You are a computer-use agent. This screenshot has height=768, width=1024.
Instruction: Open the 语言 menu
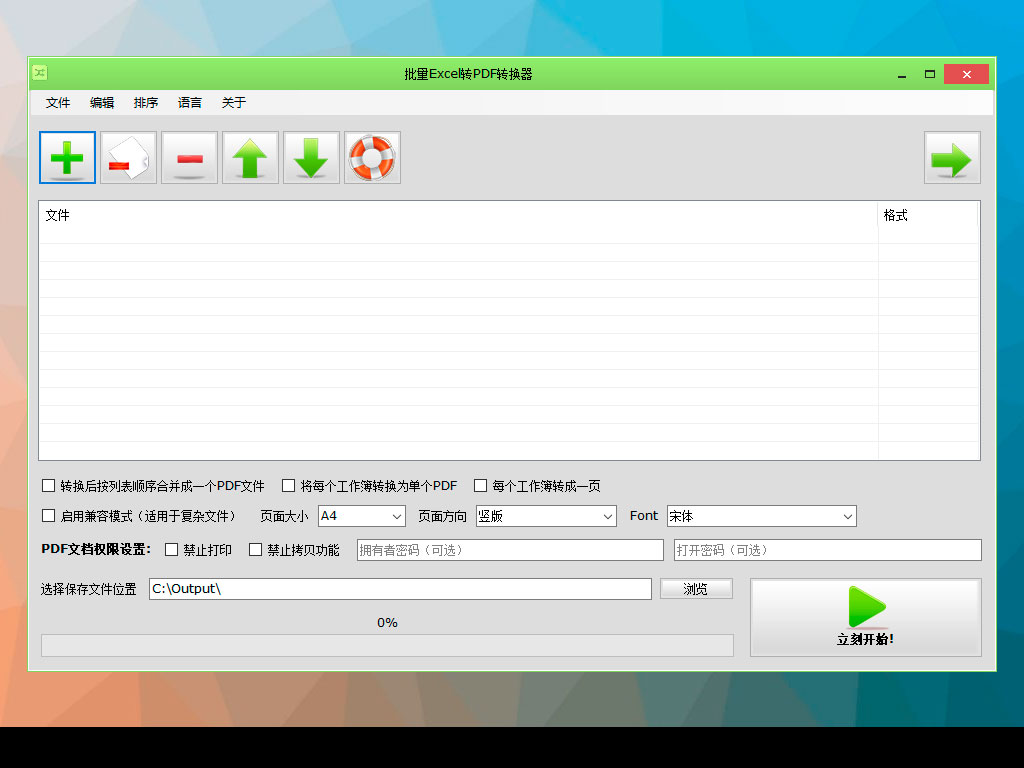[x=190, y=102]
